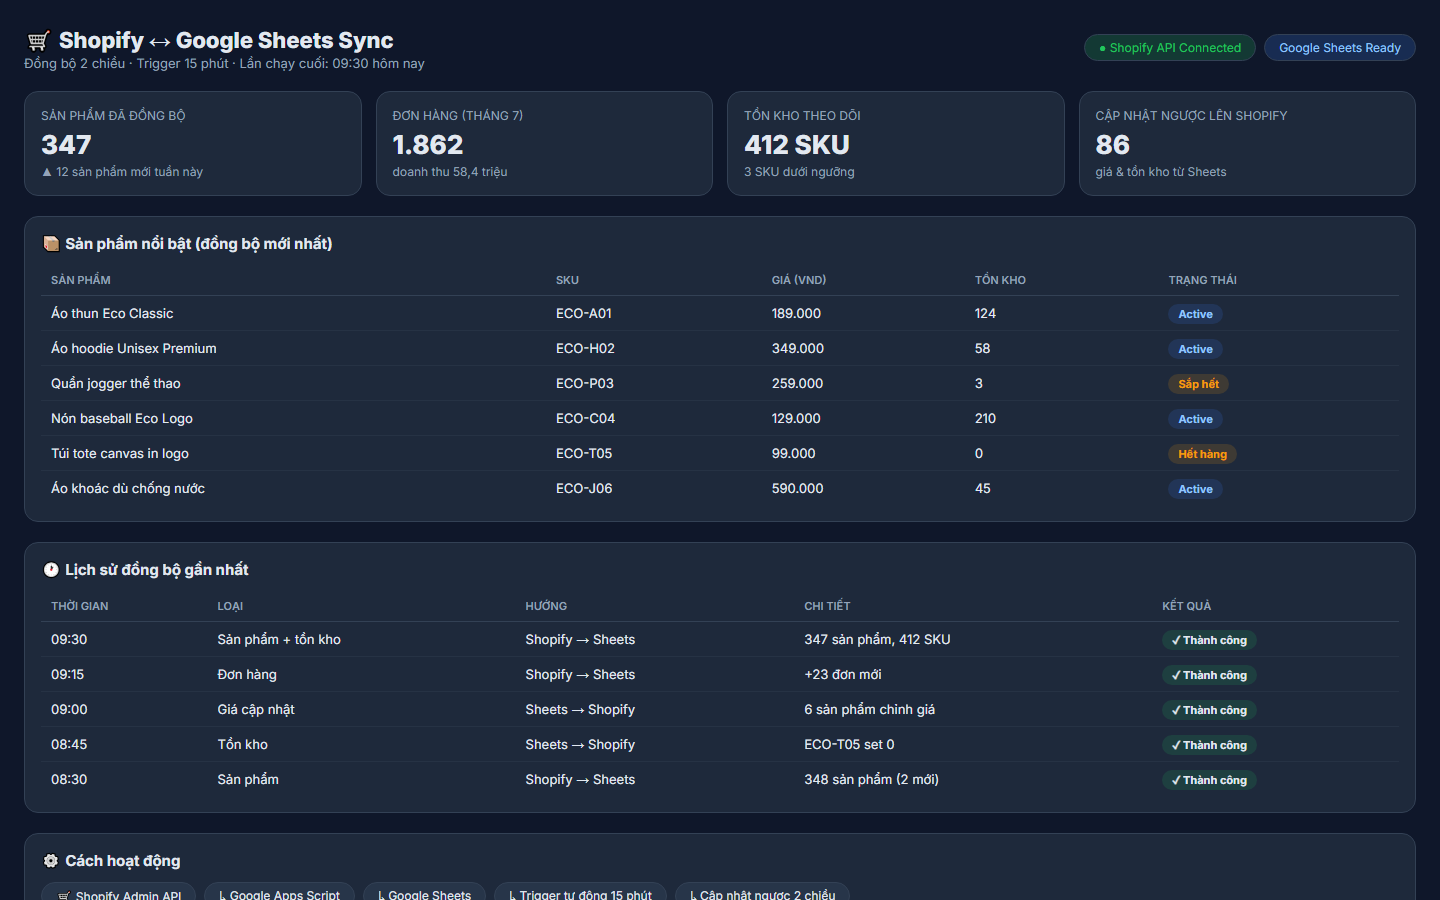This screenshot has width=1440, height=900.
Task: Click the SKU cell ECO-C04
Action: (585, 419)
